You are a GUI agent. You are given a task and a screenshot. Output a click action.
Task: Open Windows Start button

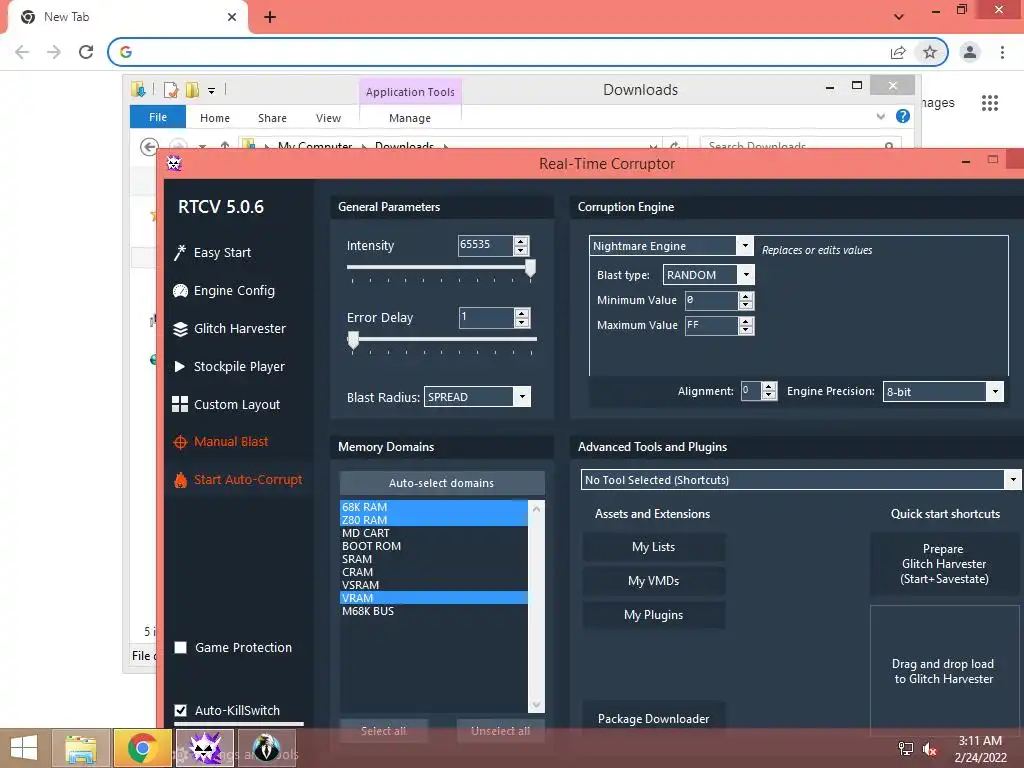point(24,748)
